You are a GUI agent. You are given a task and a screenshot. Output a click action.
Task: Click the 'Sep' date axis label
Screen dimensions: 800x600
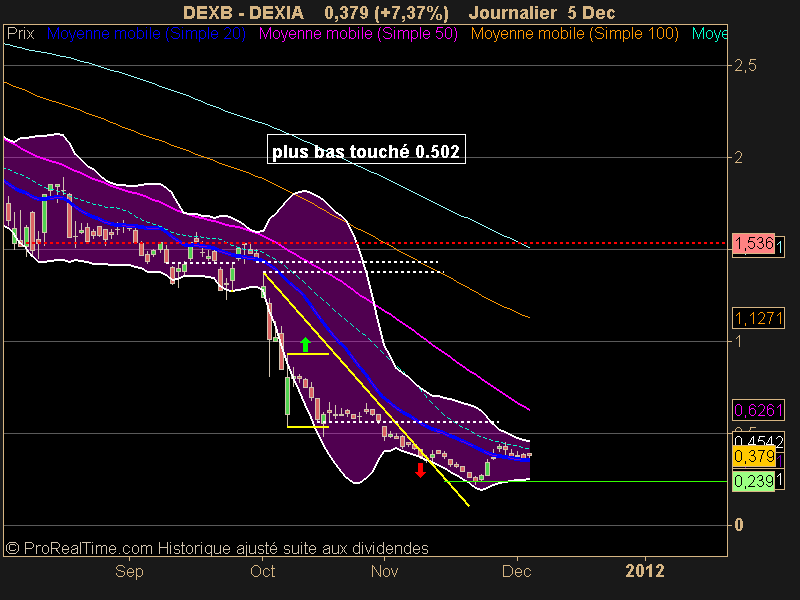pos(129,571)
